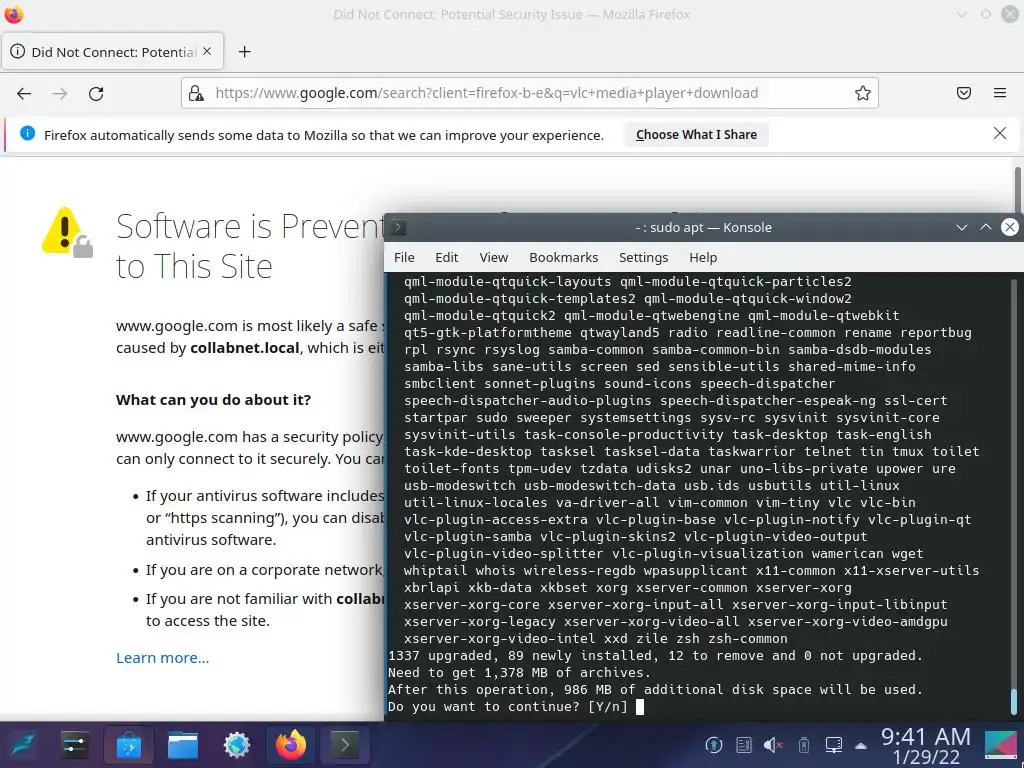Open Konsole Settings menu
1024x768 pixels.
point(643,257)
